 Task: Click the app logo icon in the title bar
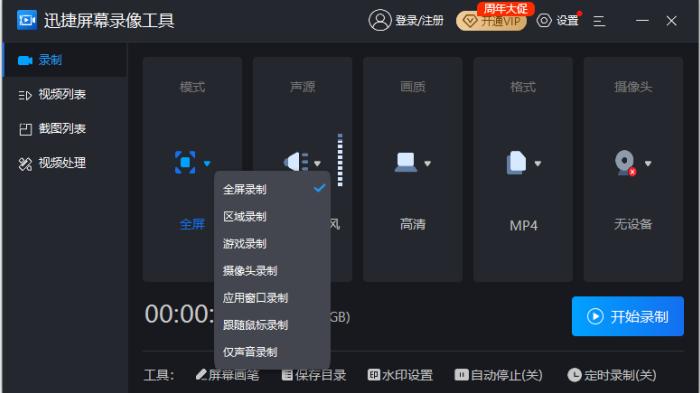27,20
